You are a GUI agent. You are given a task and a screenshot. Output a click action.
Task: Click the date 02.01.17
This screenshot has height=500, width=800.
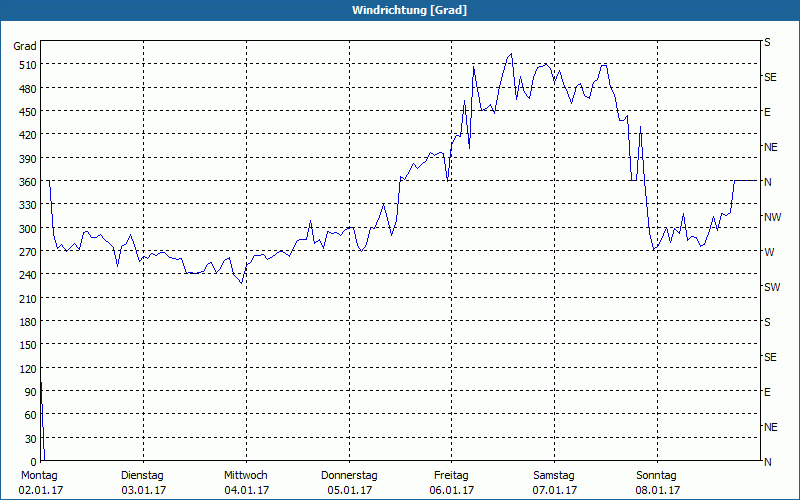click(41, 490)
